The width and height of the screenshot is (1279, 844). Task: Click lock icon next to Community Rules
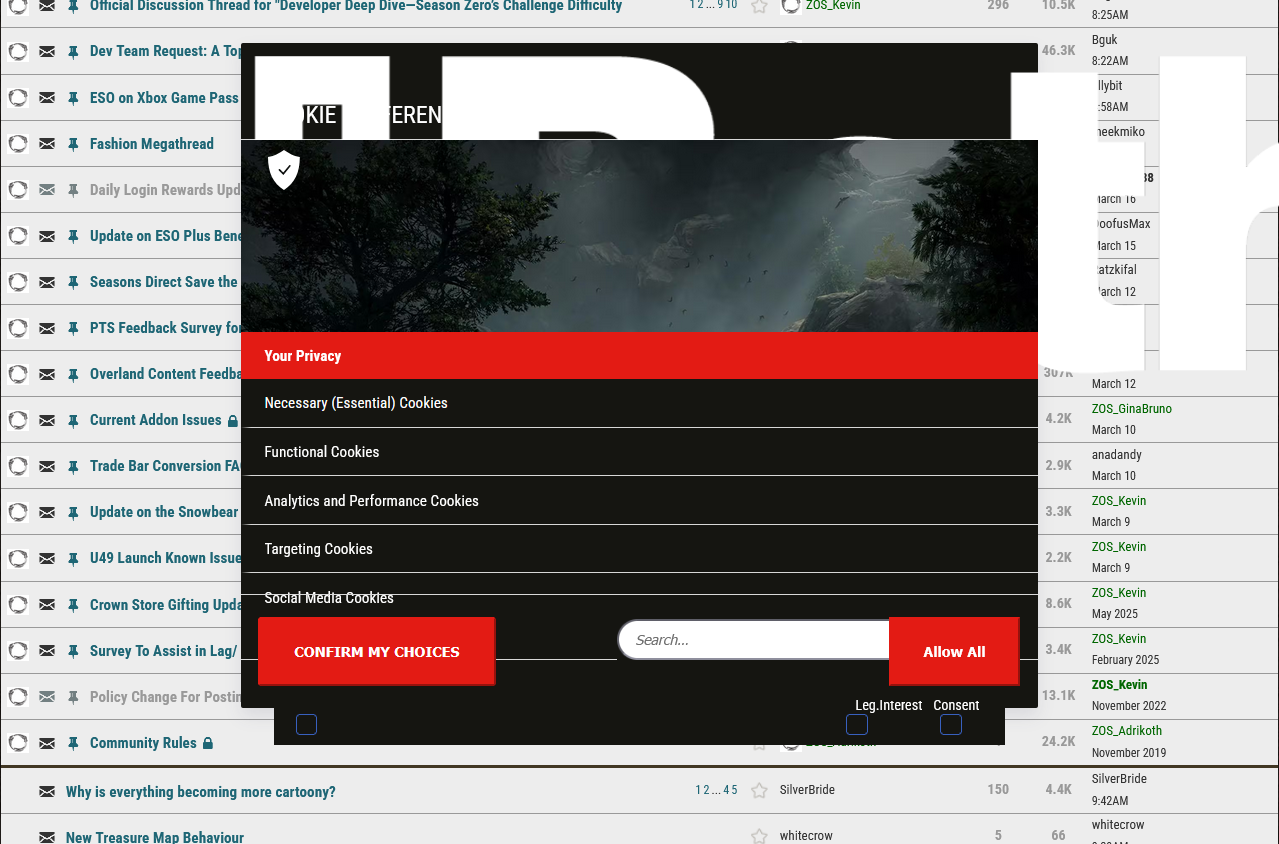[208, 743]
